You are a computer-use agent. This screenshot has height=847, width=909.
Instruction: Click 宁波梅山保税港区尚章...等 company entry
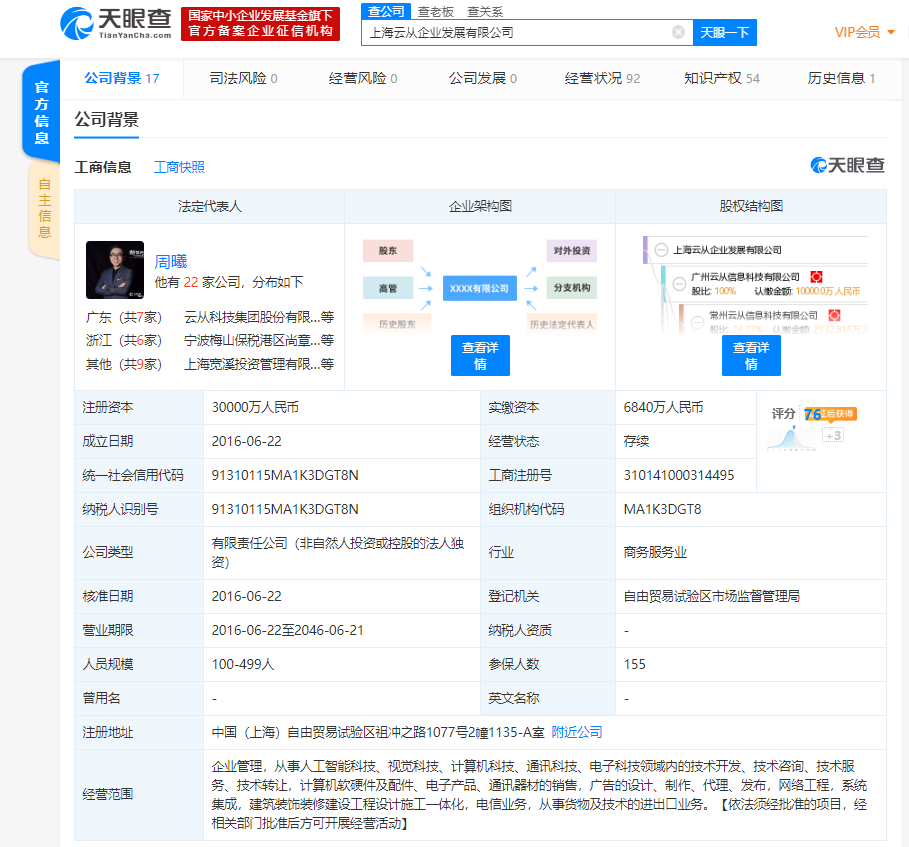(259, 340)
